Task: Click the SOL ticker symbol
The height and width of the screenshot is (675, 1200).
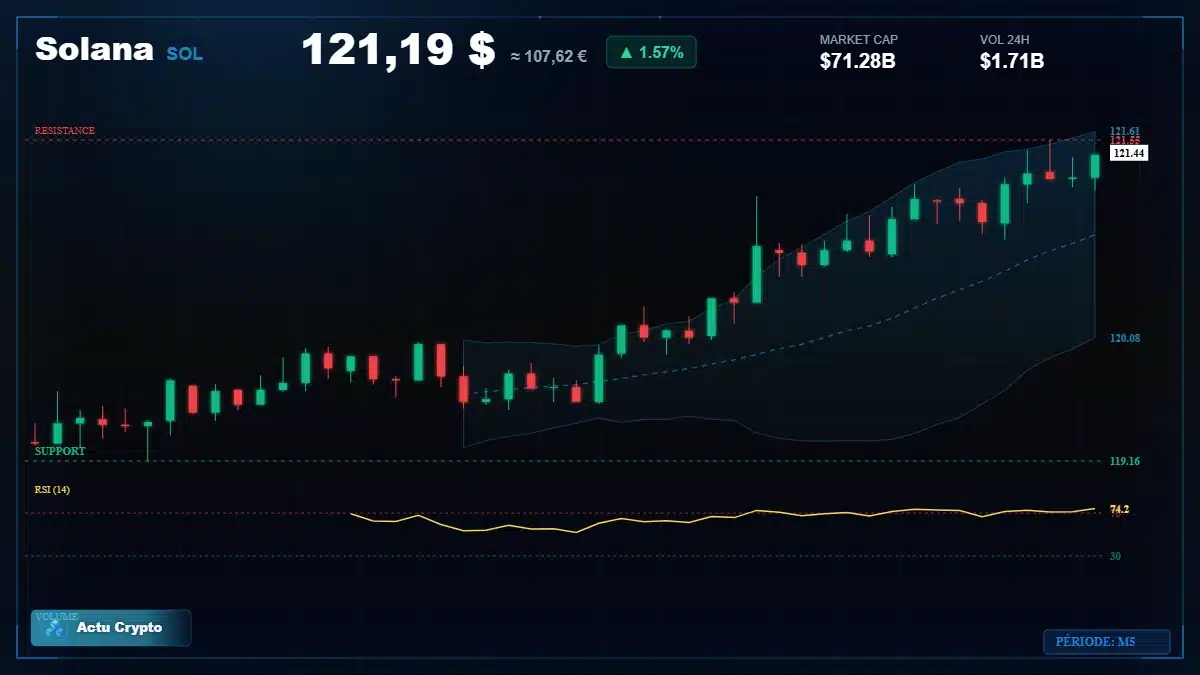Action: pyautogui.click(x=184, y=54)
